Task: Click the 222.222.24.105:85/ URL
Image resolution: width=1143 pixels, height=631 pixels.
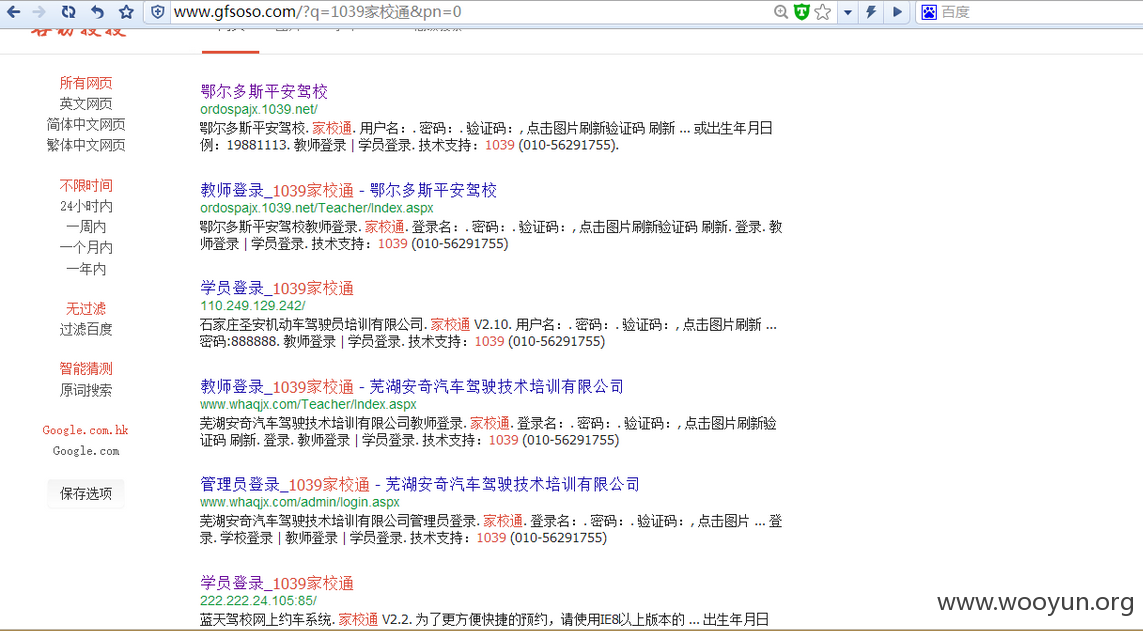Action: click(x=258, y=601)
